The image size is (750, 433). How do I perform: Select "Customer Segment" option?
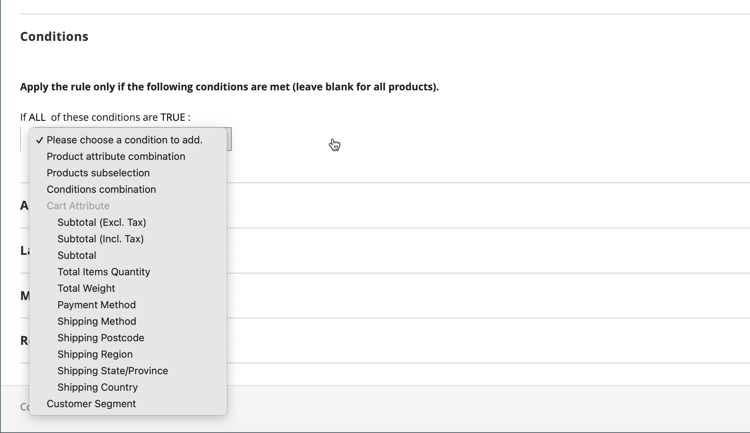pyautogui.click(x=91, y=404)
